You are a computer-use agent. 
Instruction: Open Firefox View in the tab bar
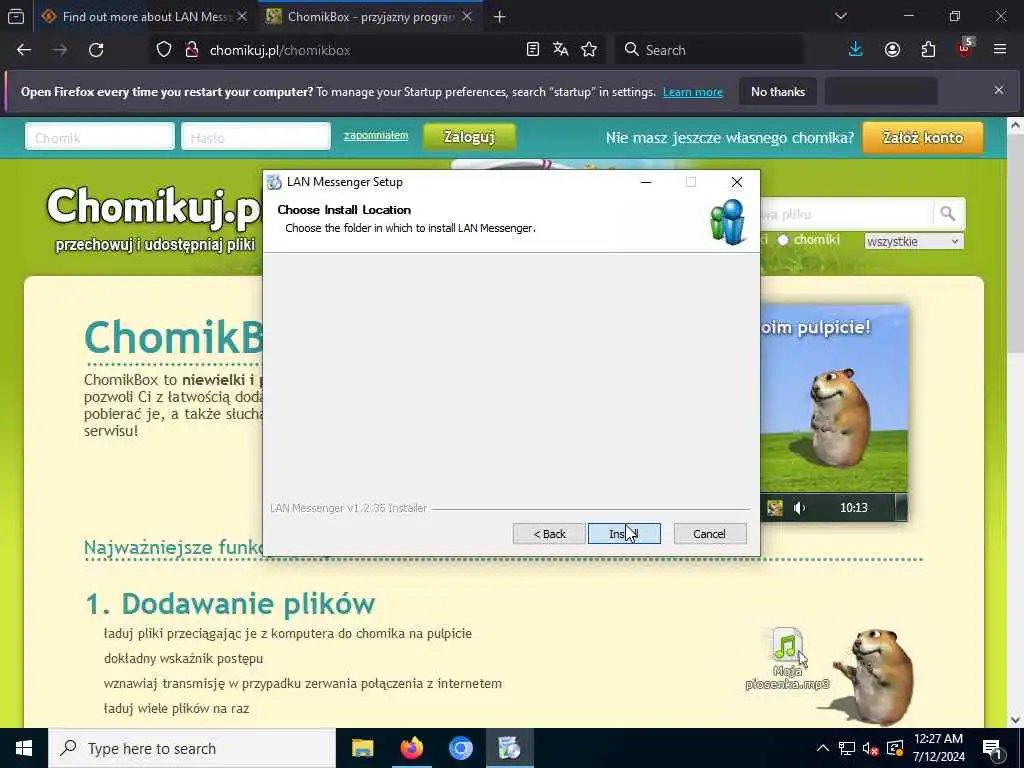tap(16, 17)
